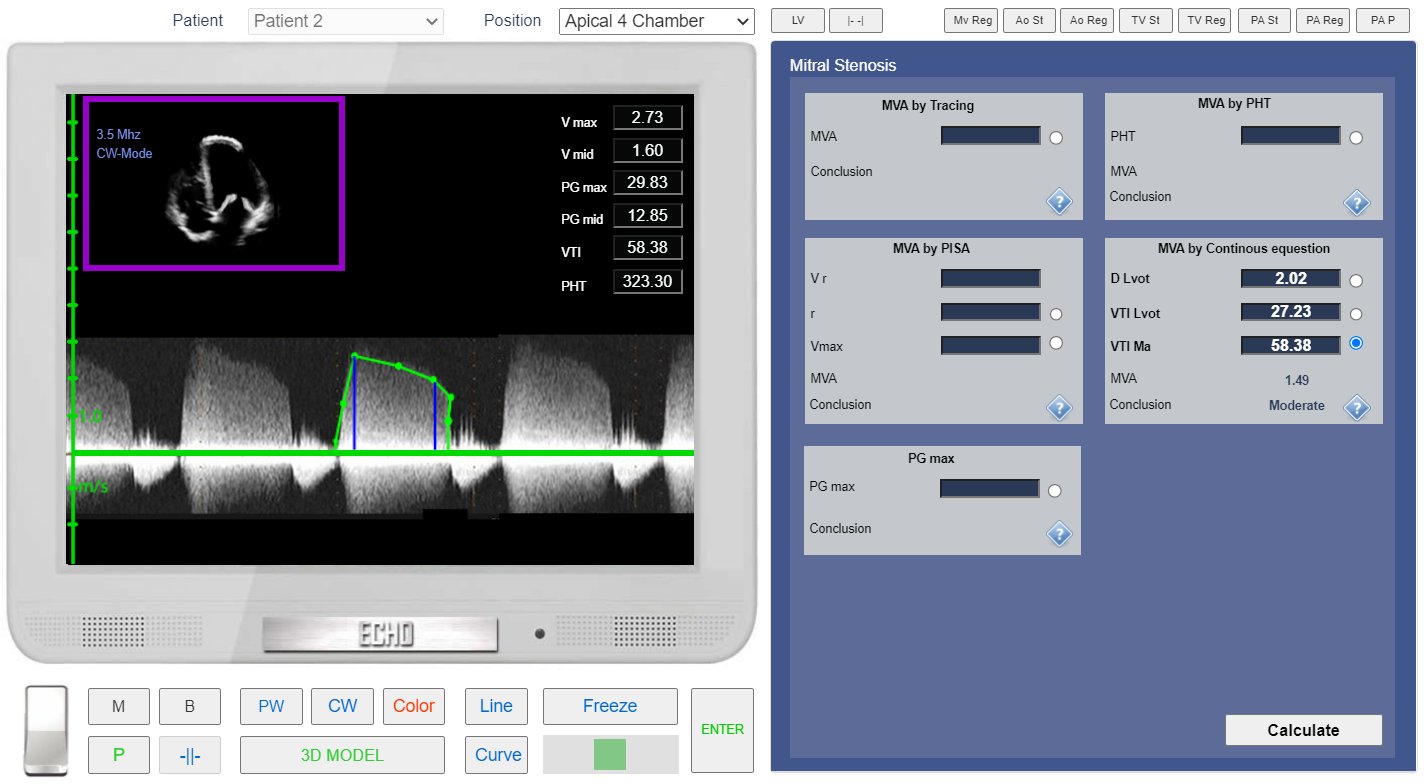
Task: Open the Position dropdown
Action: pos(656,21)
